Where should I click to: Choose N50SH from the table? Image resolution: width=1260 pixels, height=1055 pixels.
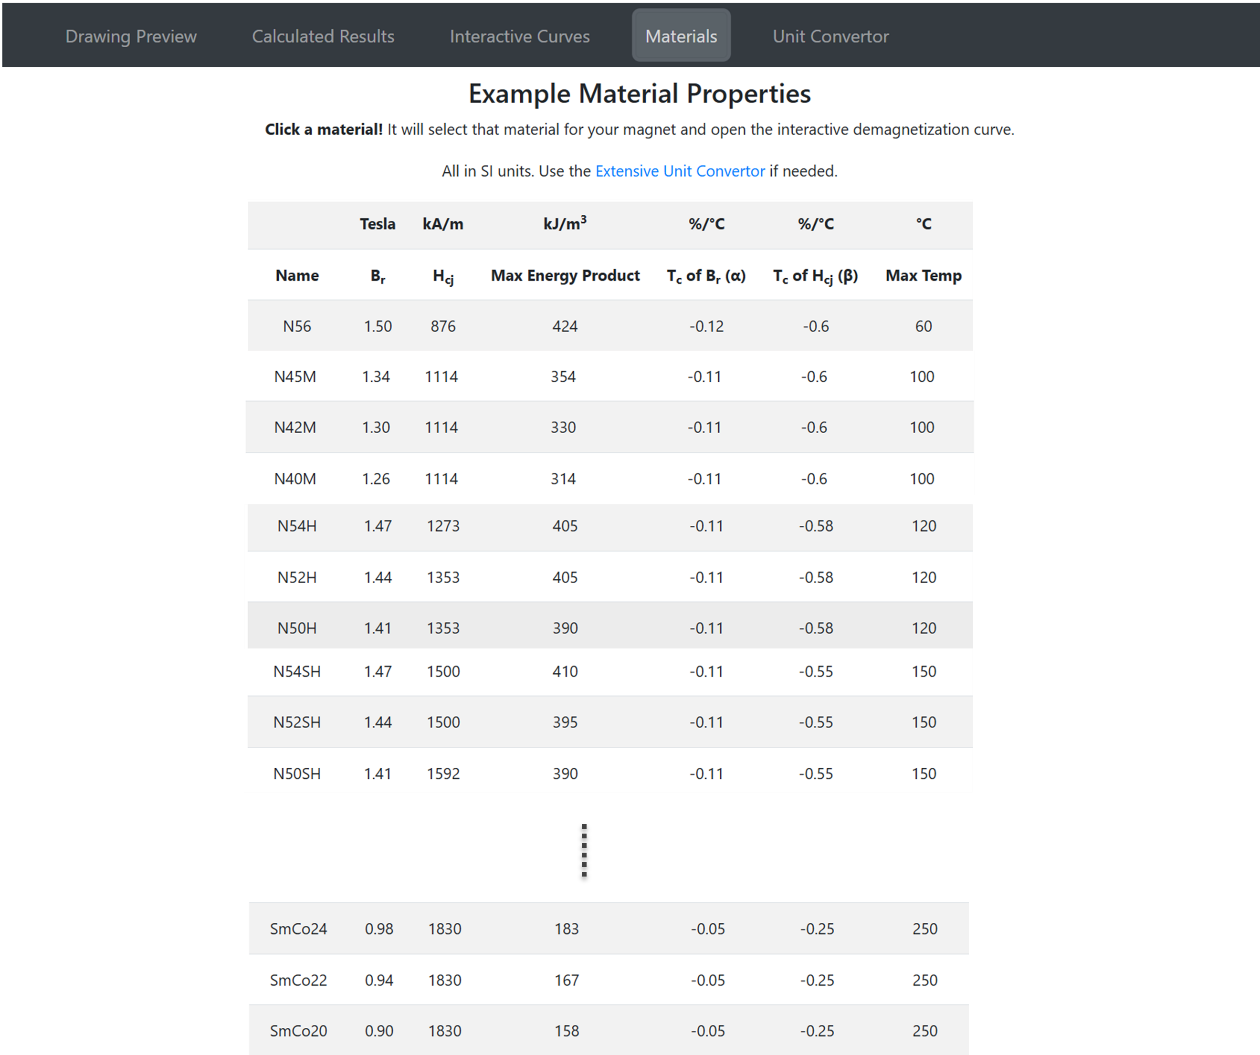pos(297,774)
